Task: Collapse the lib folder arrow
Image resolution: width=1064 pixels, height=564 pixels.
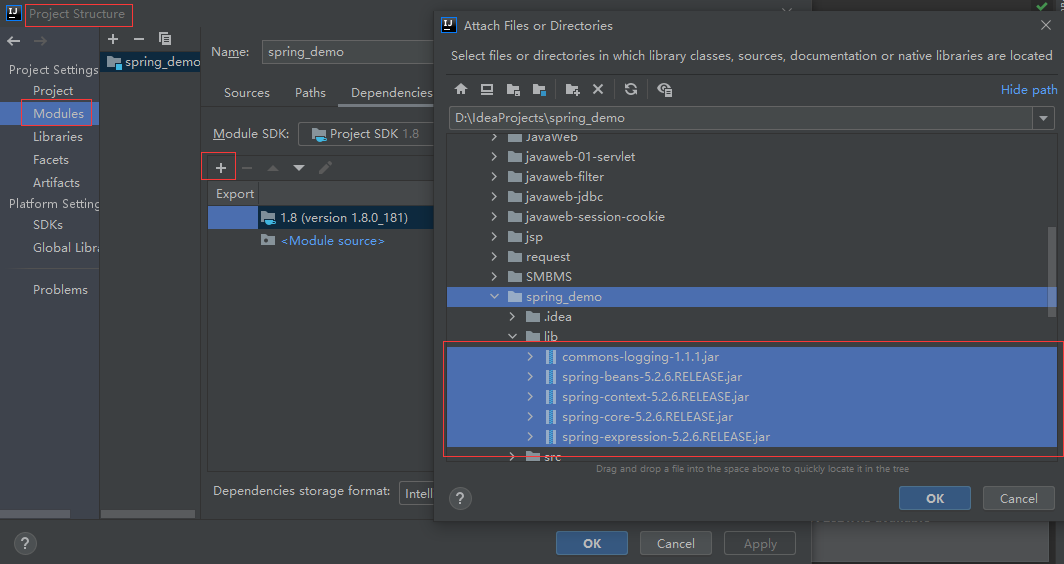Action: tap(512, 337)
